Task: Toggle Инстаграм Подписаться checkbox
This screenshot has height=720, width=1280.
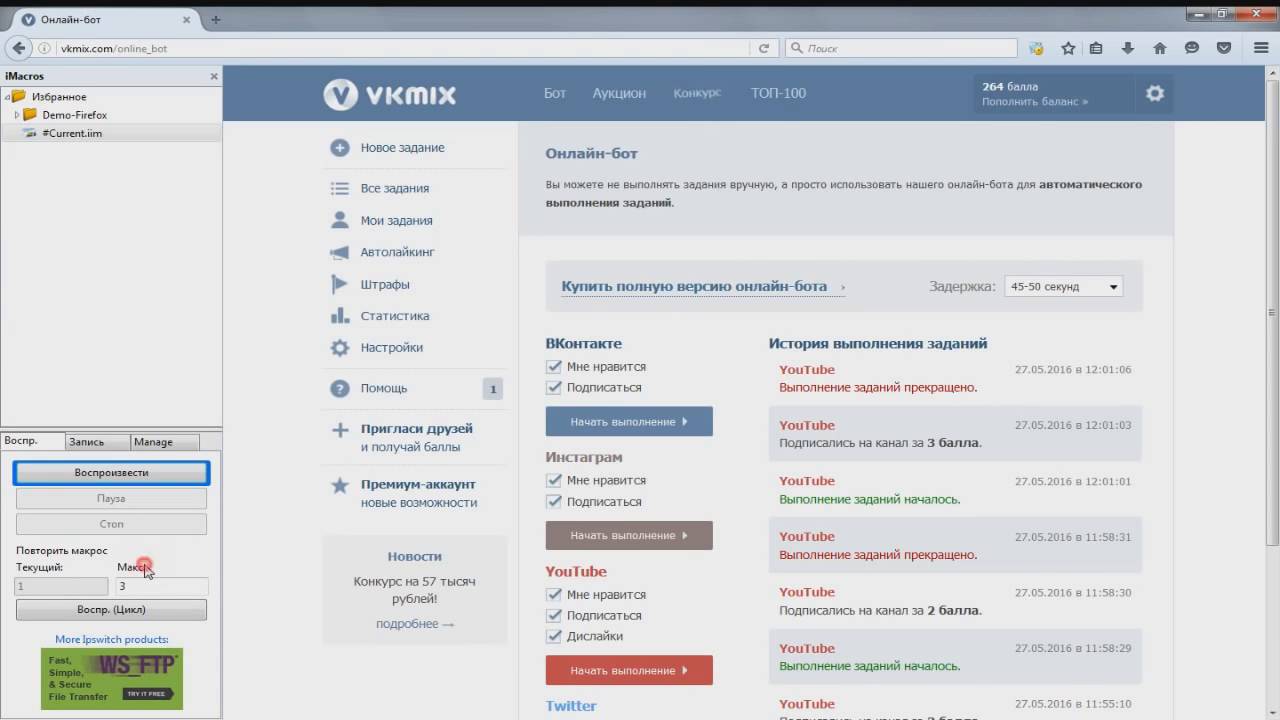Action: [x=553, y=501]
